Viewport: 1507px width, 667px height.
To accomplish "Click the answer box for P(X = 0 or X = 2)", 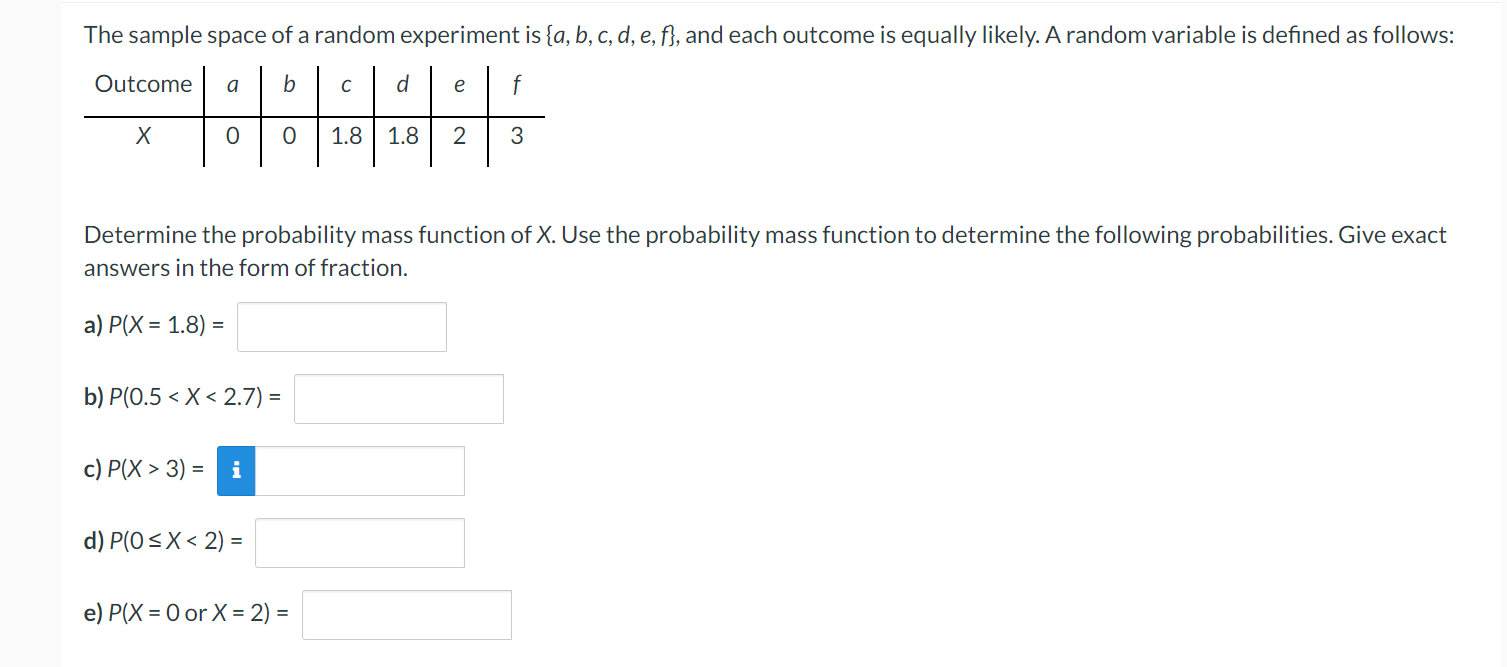I will [x=406, y=614].
